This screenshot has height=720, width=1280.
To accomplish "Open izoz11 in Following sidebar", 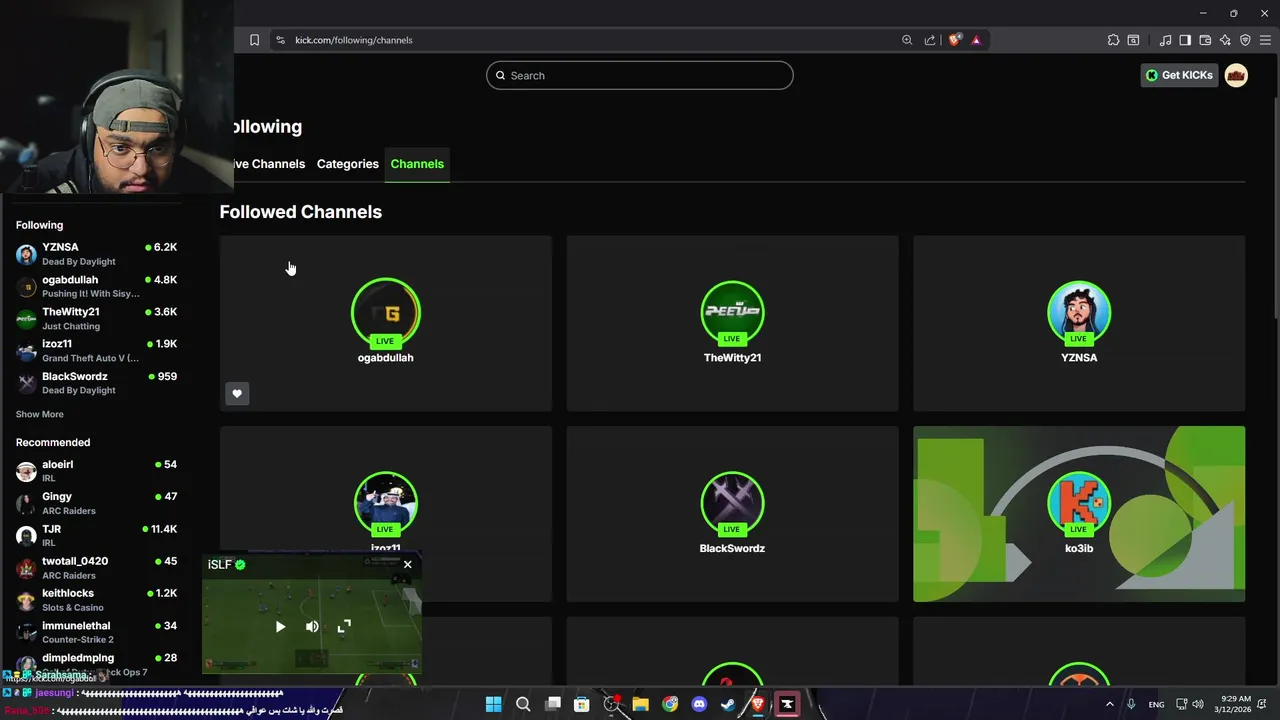I will point(96,350).
